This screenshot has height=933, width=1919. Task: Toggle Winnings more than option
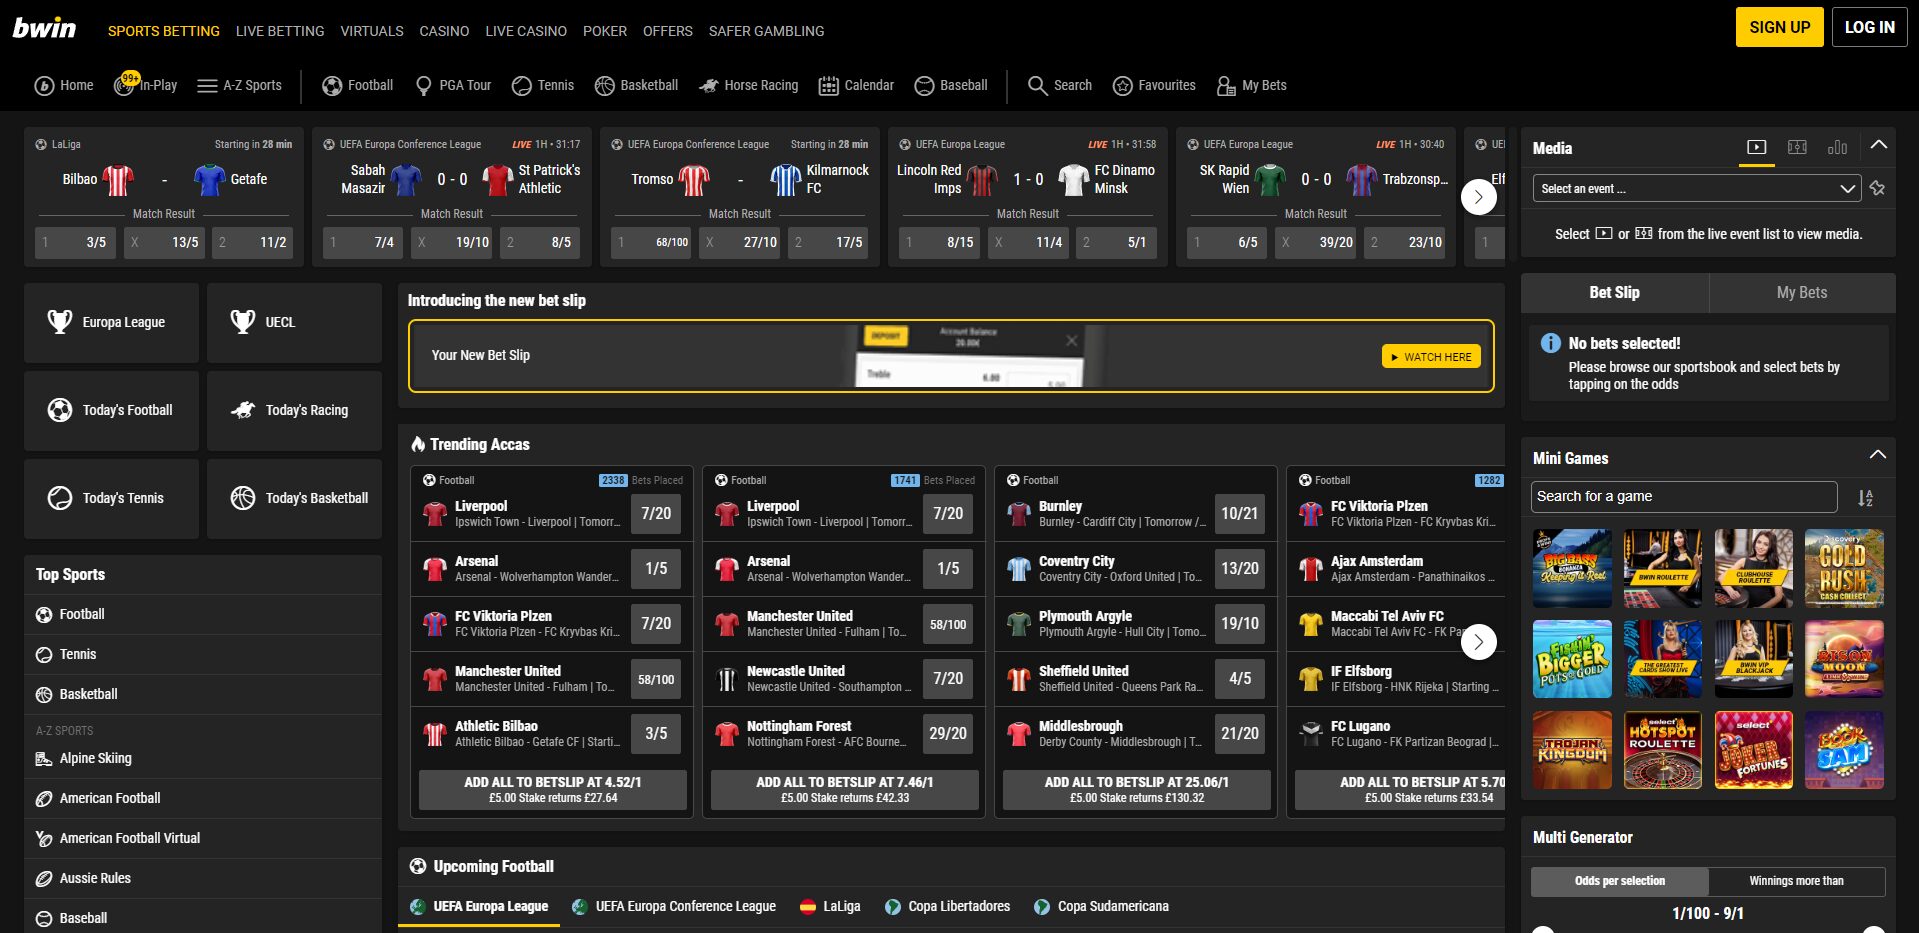click(1797, 881)
